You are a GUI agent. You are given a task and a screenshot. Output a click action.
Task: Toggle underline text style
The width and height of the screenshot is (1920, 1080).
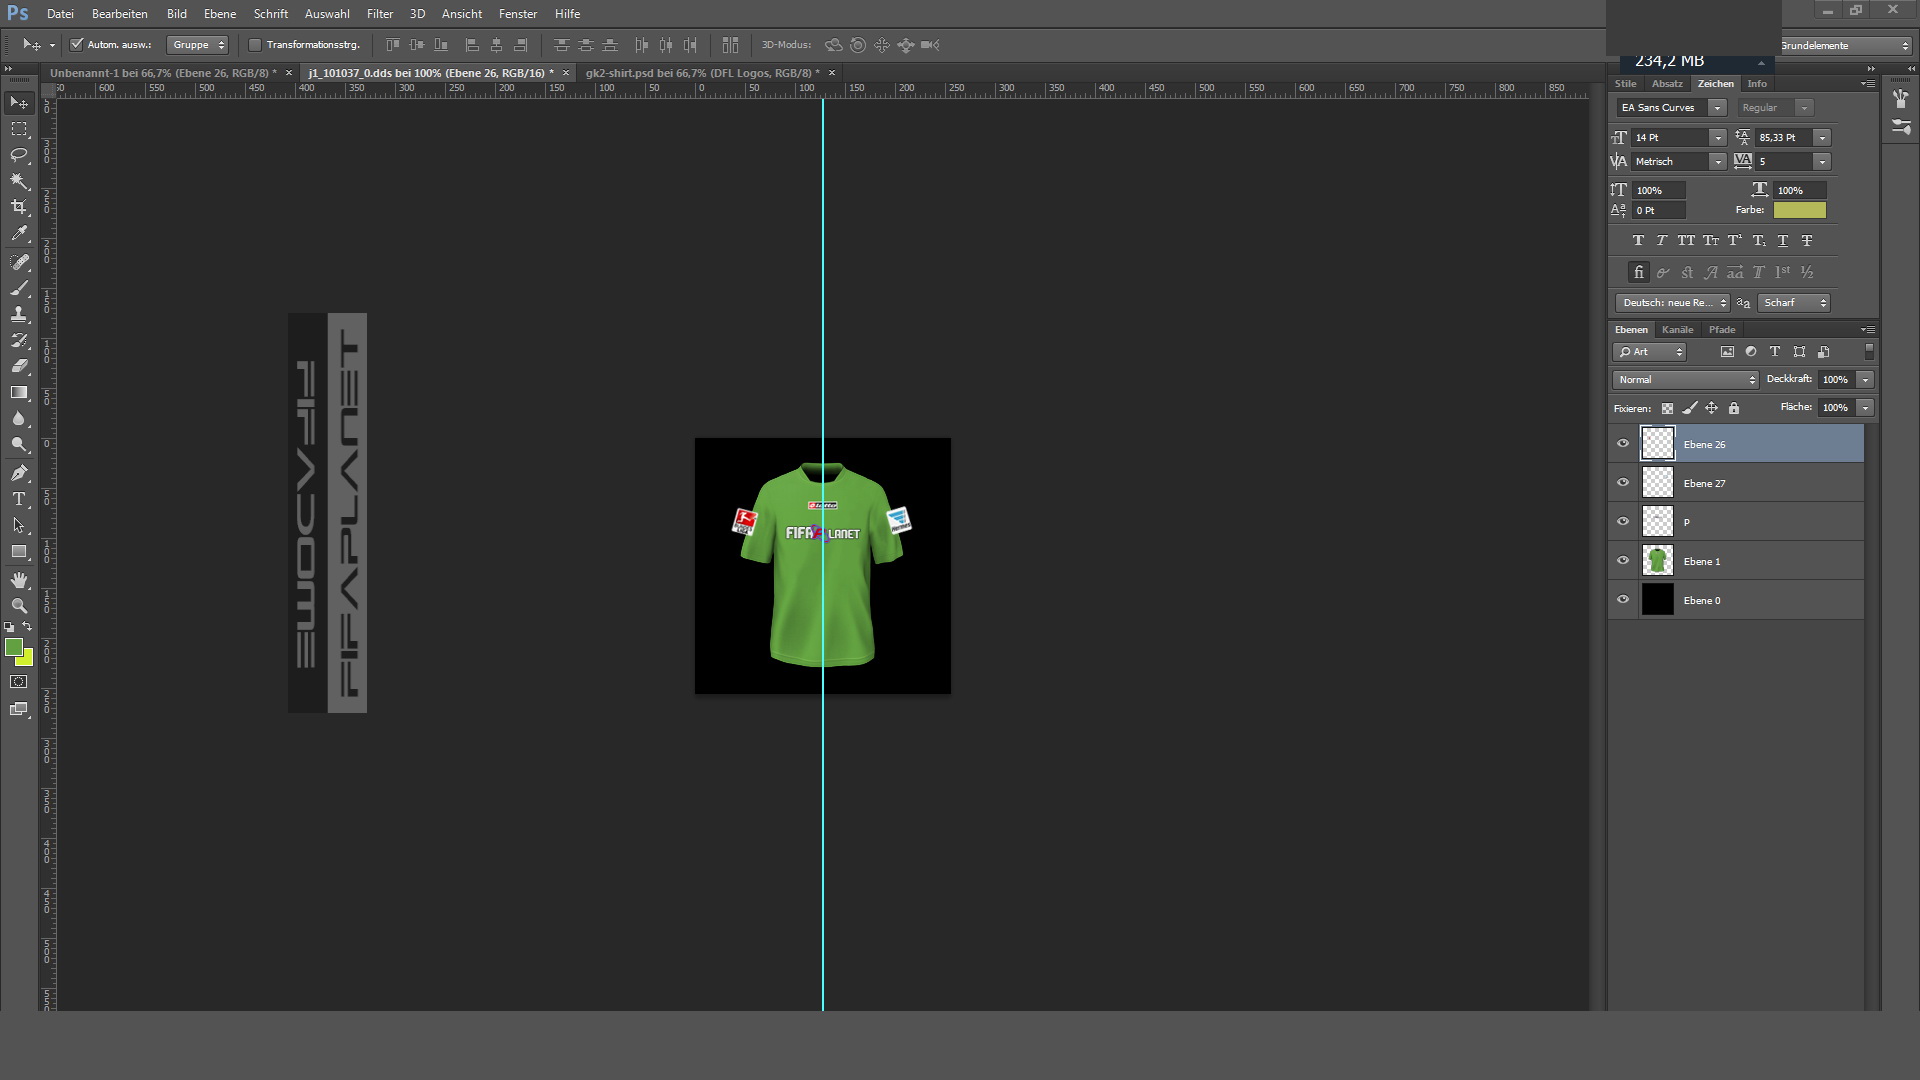1783,241
